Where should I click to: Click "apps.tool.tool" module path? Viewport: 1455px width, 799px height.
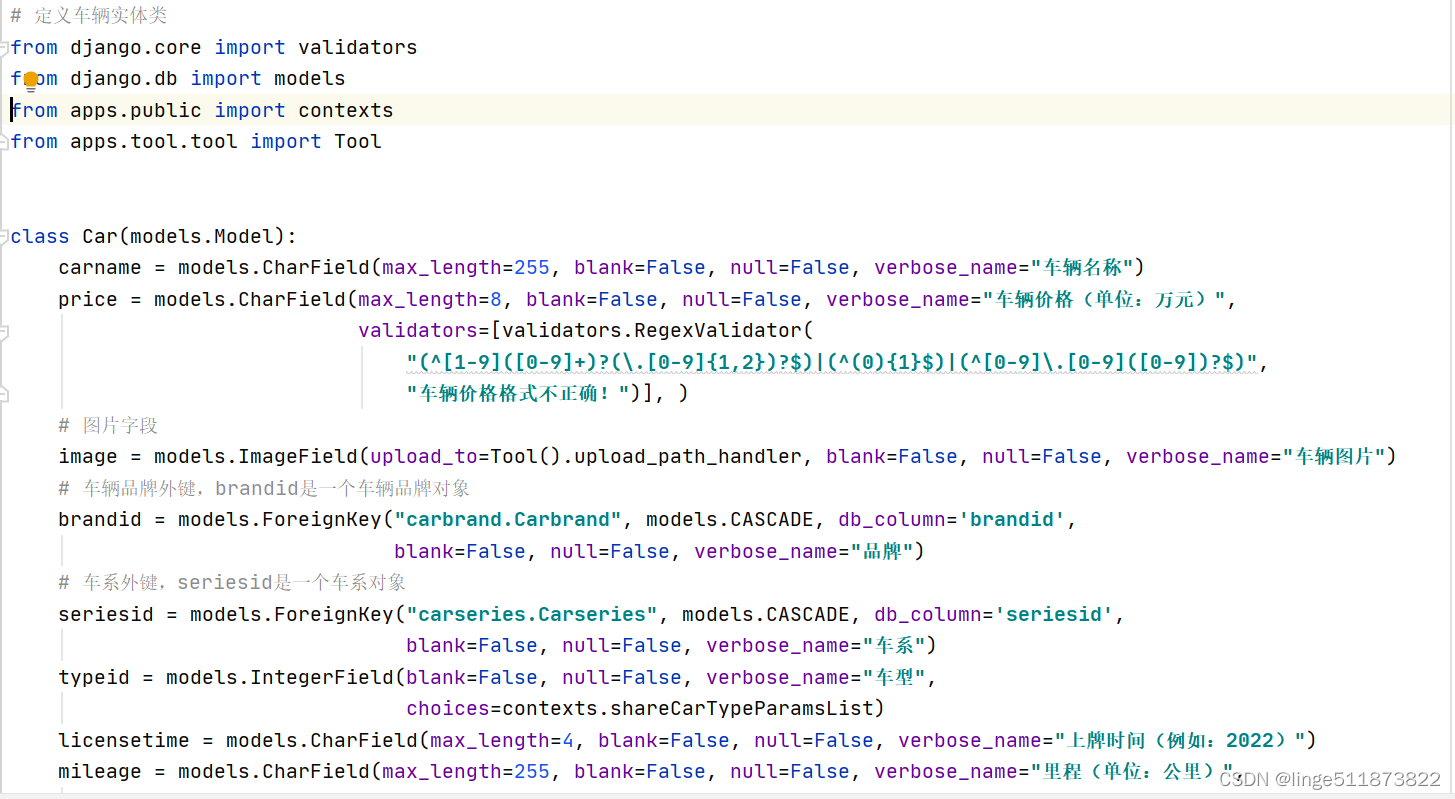coord(154,141)
